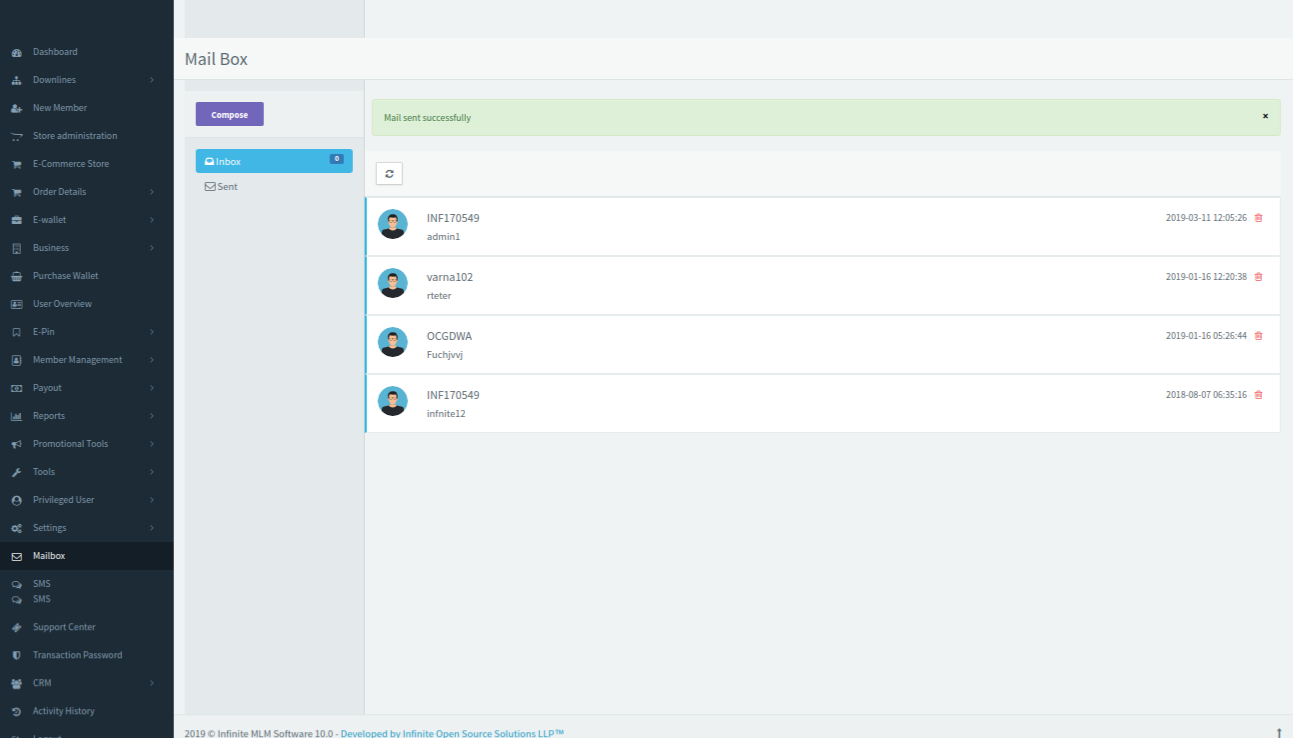Expand the Payout submenu chevron
Image resolution: width=1293 pixels, height=738 pixels.
click(x=152, y=388)
